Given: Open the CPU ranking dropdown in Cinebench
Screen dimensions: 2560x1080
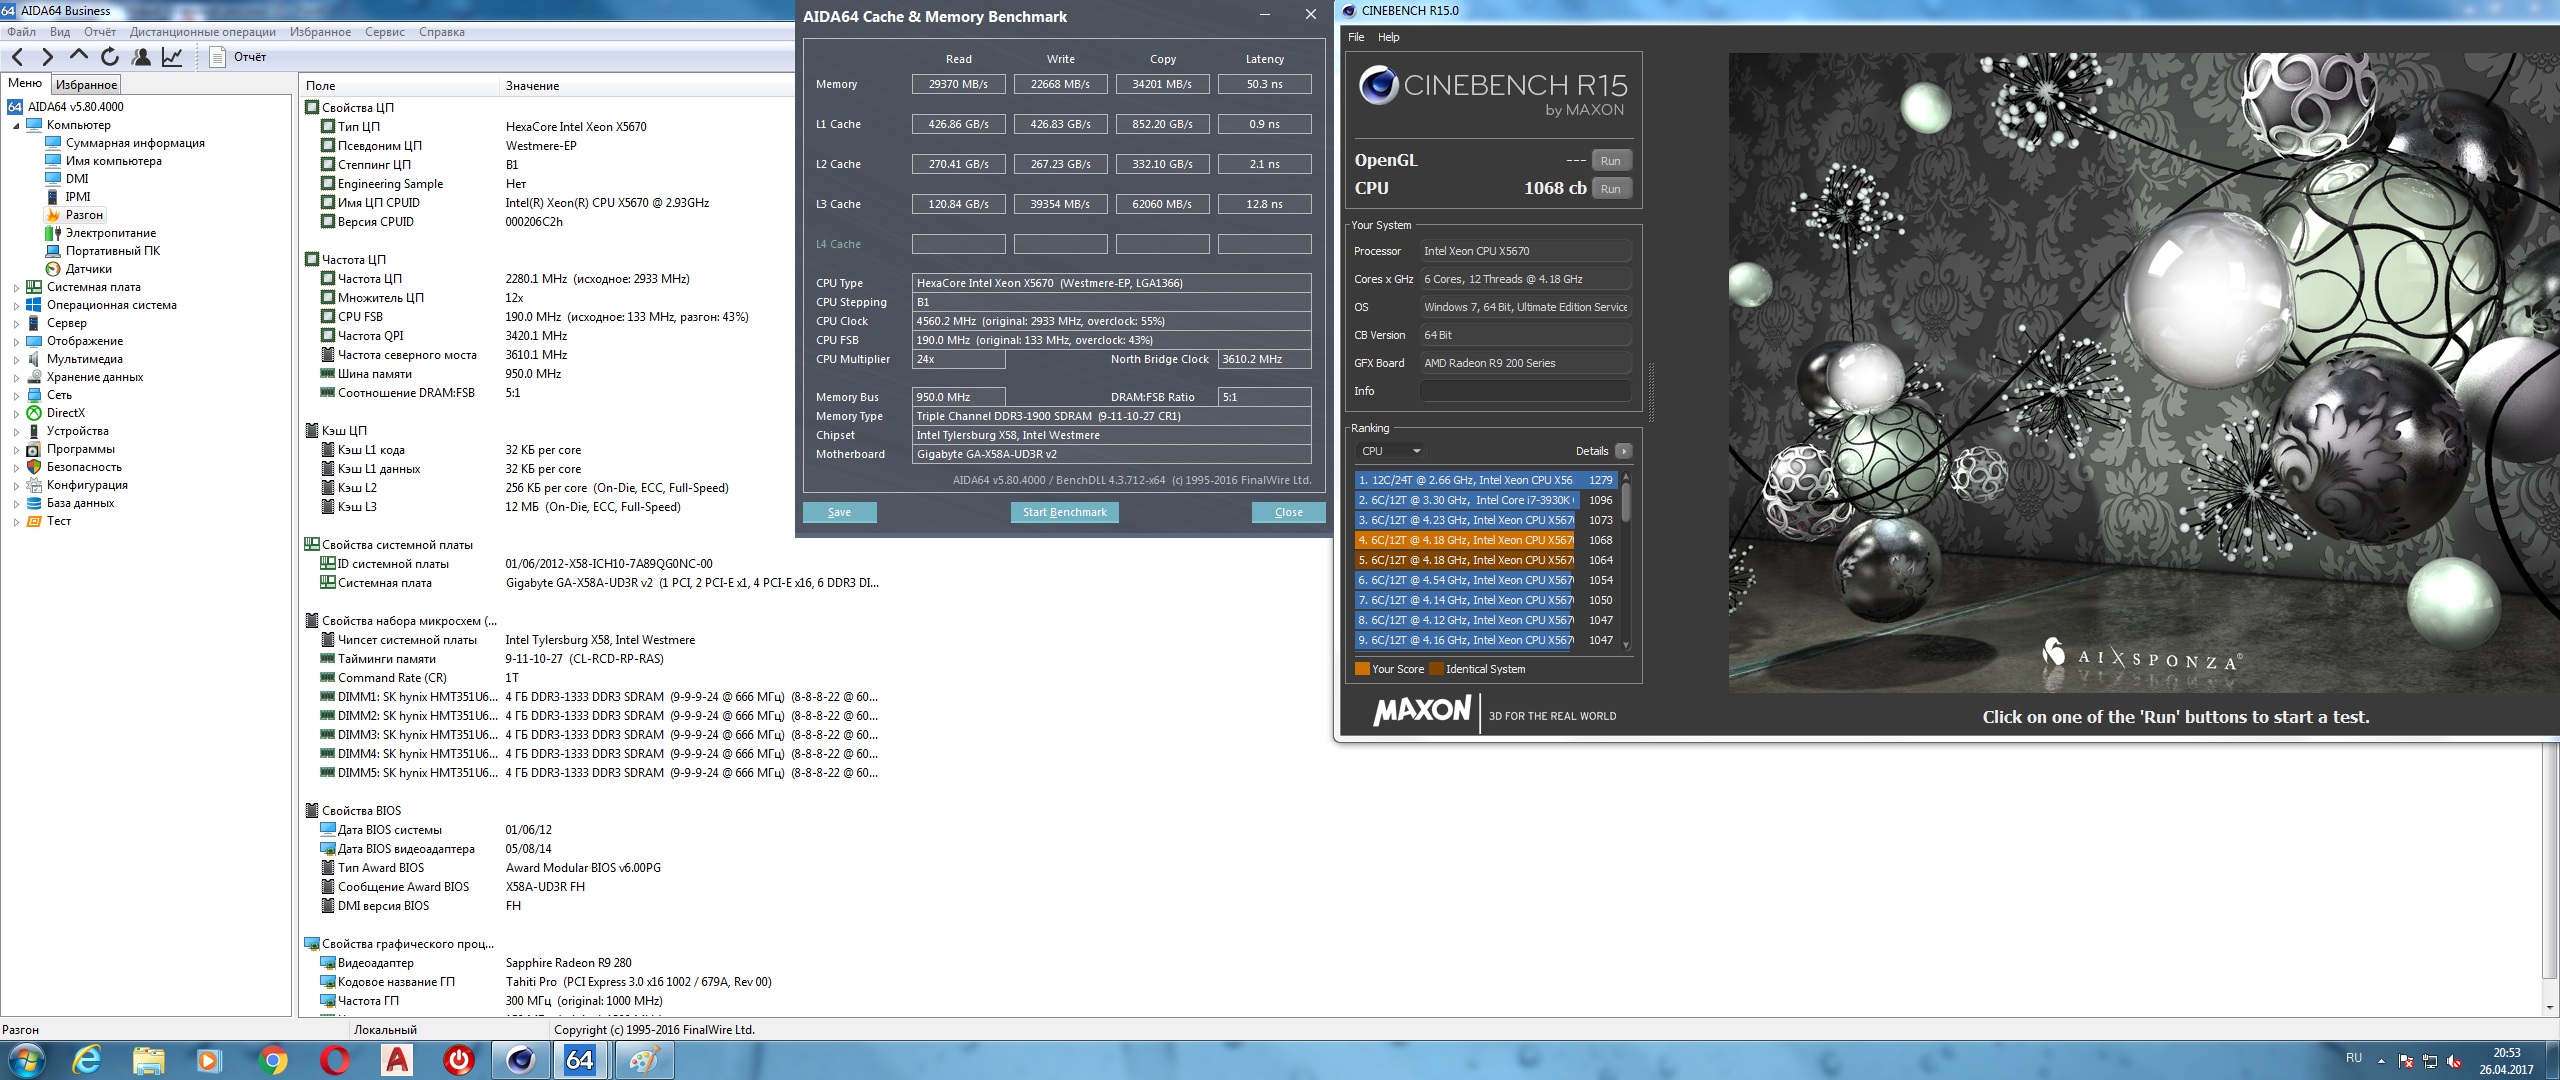Looking at the screenshot, I should tap(1391, 451).
